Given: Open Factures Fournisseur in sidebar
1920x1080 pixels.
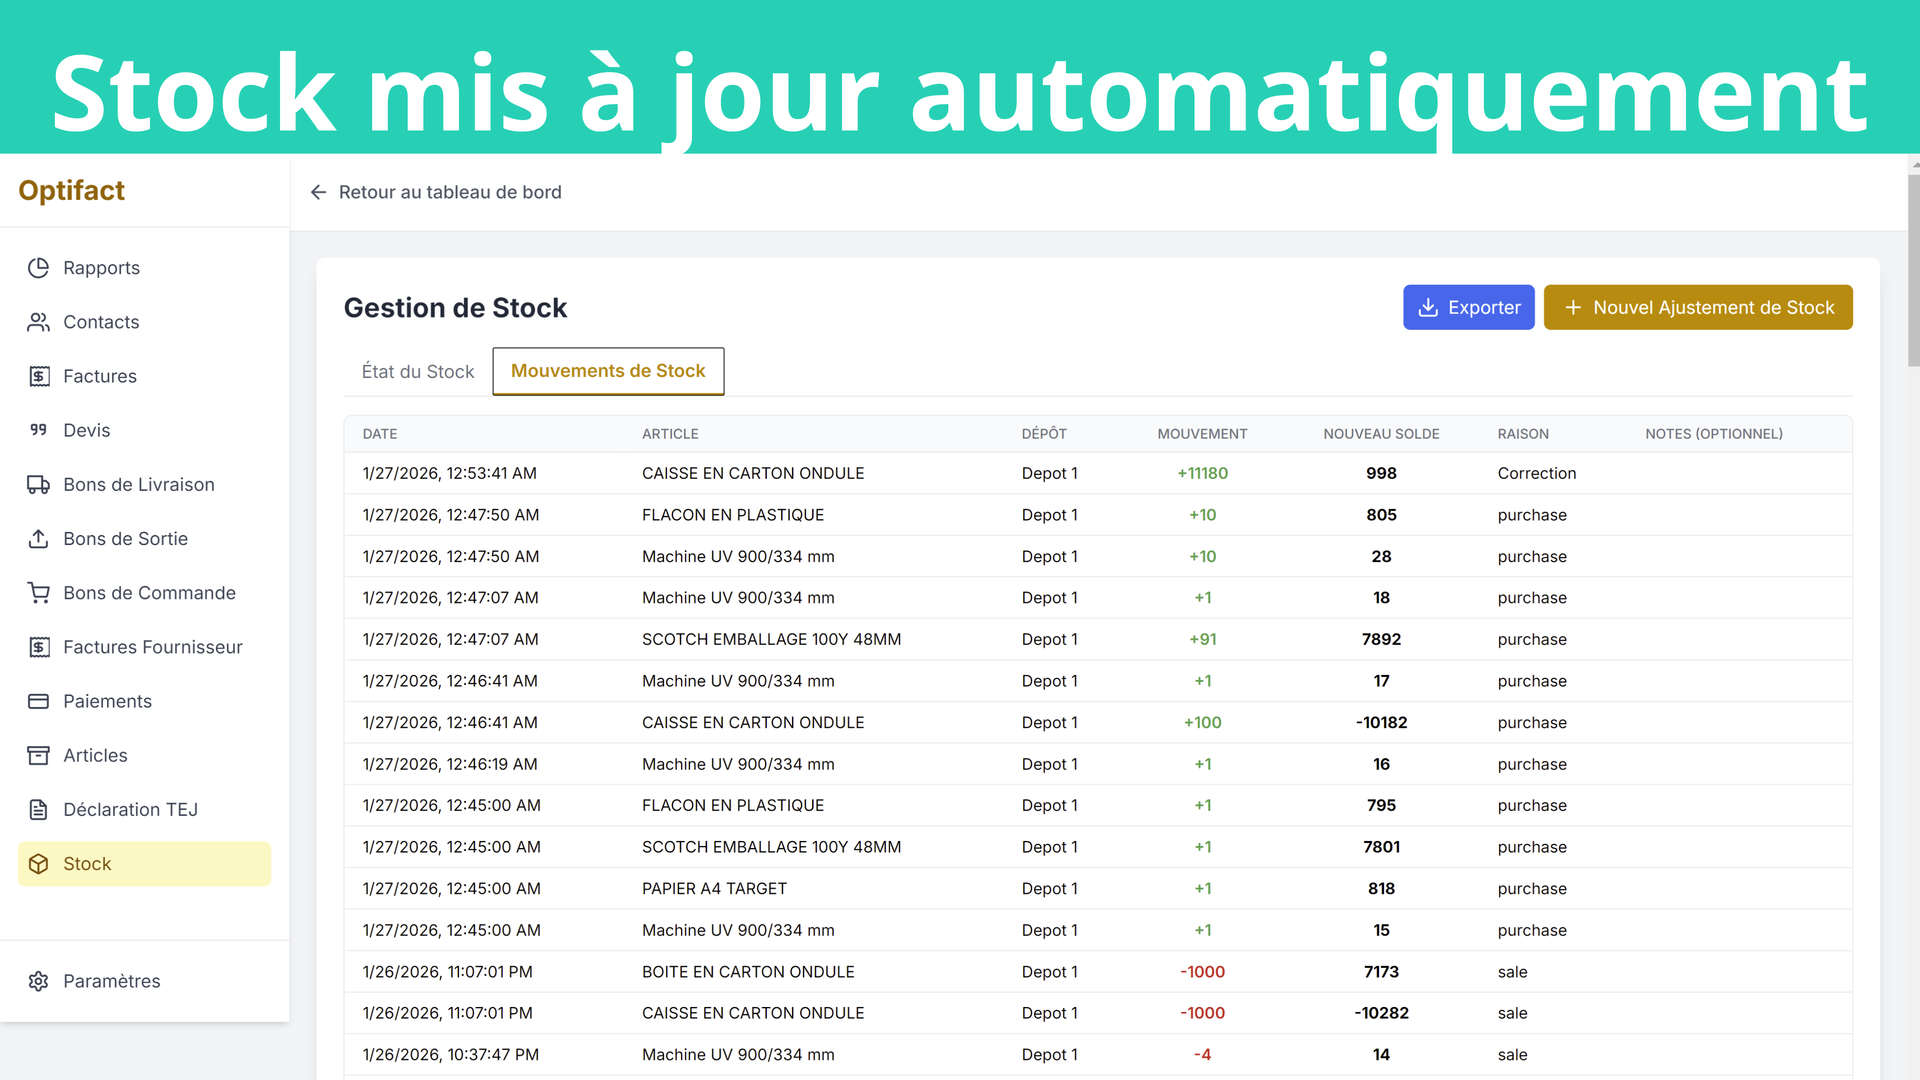Looking at the screenshot, I should [x=152, y=647].
